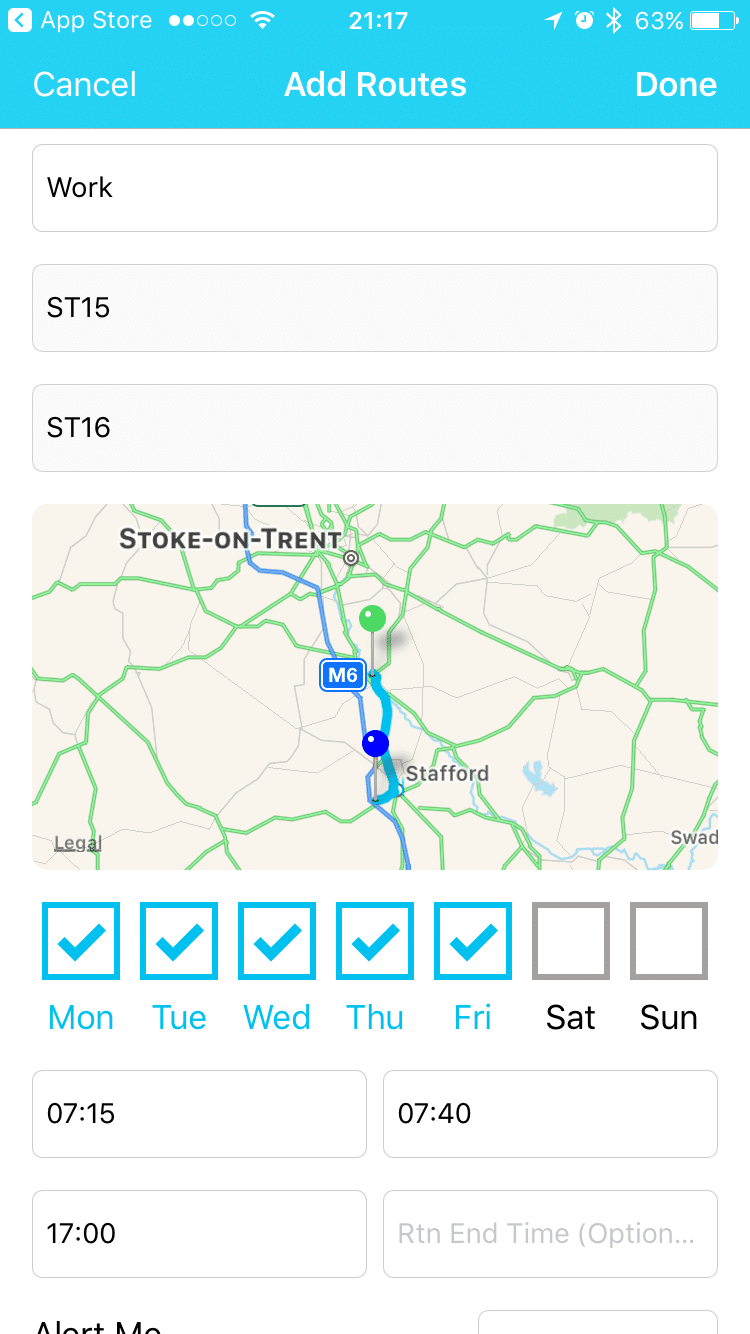750x1334 pixels.
Task: Tap the Bluetooth icon in status bar
Action: point(614,20)
